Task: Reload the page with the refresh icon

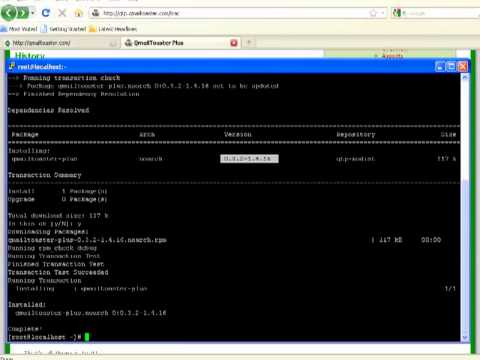Action: pos(46,13)
